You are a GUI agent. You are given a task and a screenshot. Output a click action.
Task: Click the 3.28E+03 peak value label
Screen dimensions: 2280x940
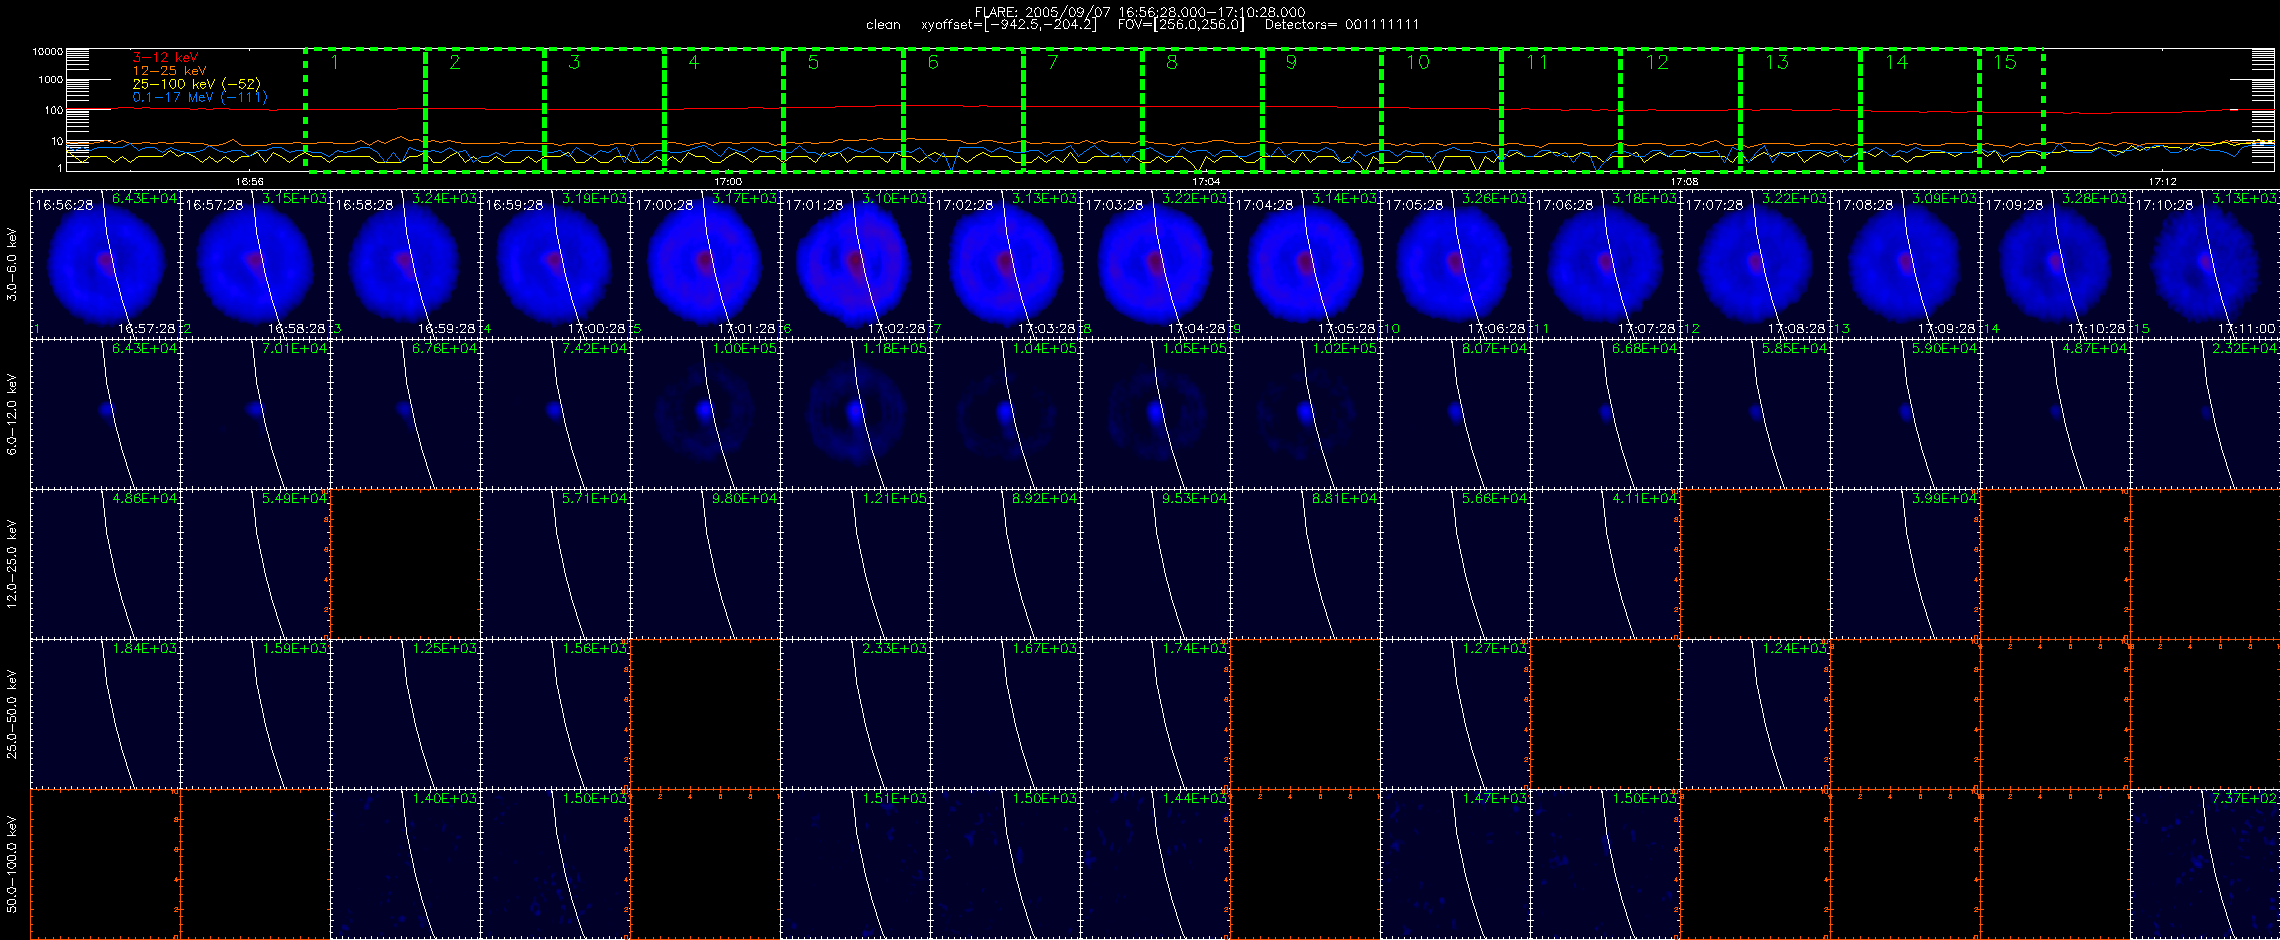[2095, 199]
